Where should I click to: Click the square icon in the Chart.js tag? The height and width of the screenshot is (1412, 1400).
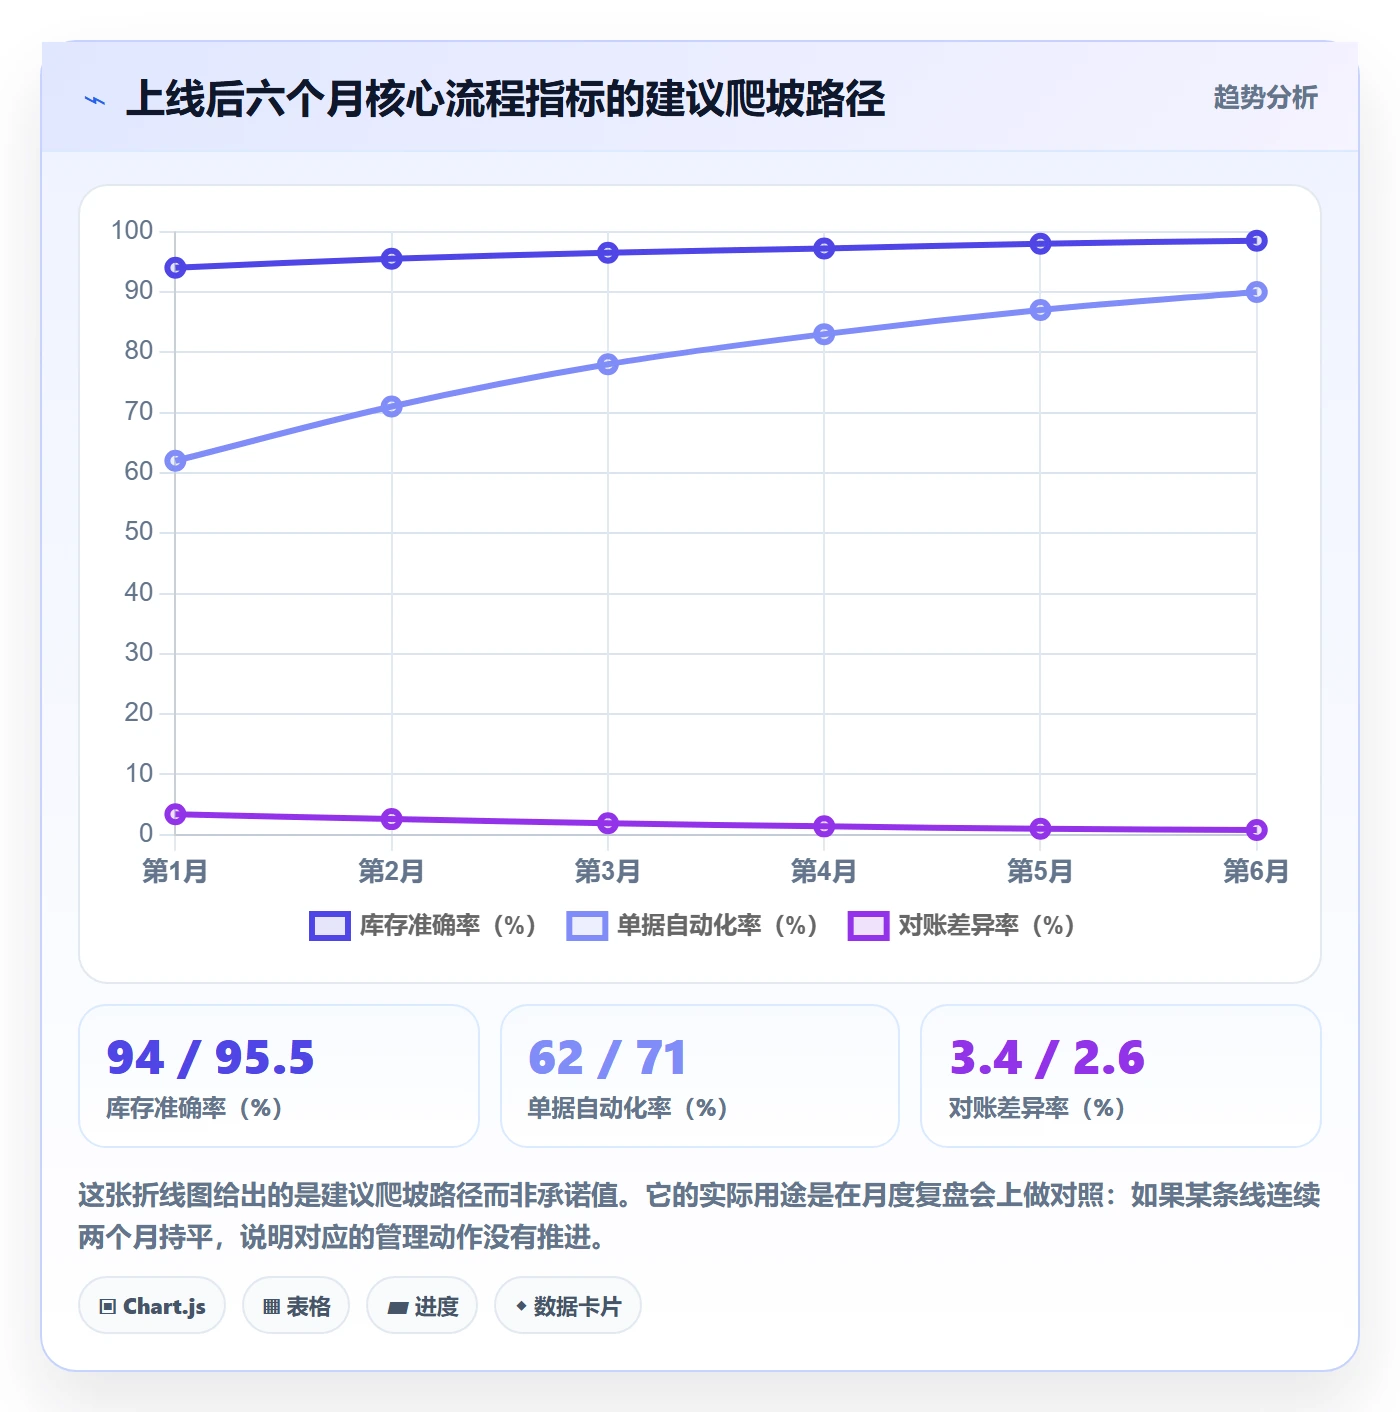[108, 1307]
